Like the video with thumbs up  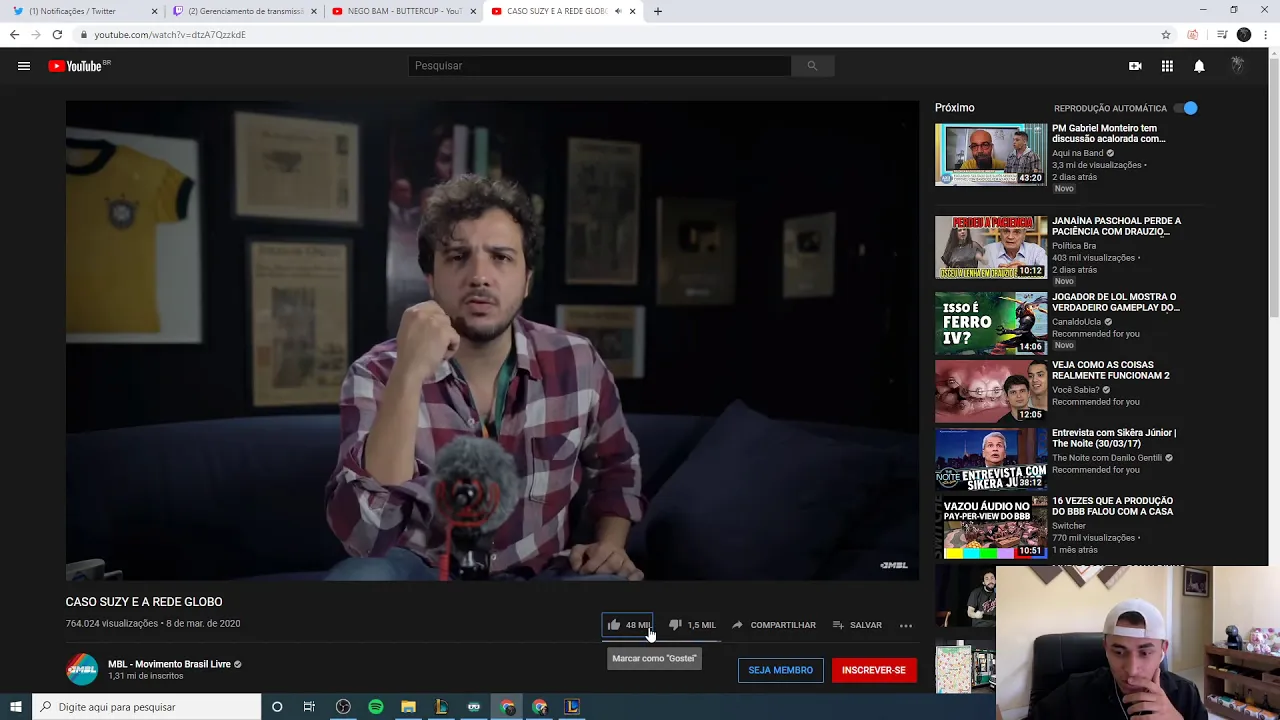point(628,625)
